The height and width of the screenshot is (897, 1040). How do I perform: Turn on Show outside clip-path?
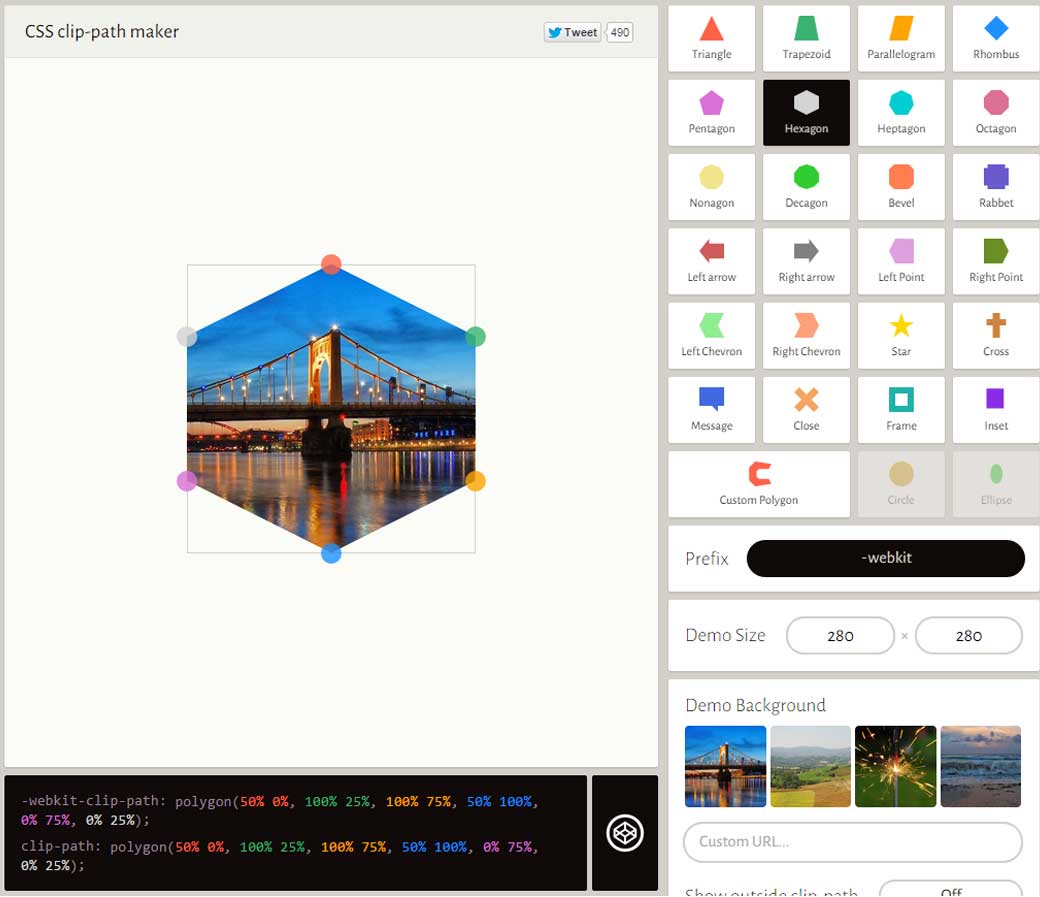tap(949, 889)
